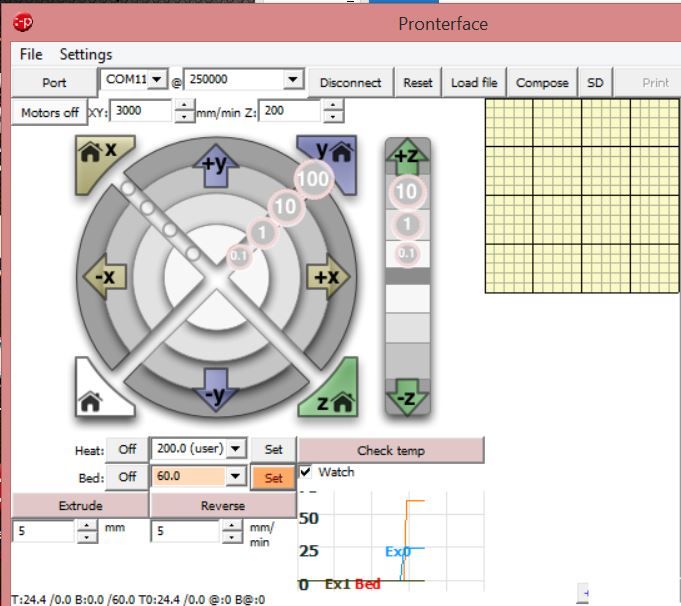
Task: Click the extrude speed field in mm/min
Action: (185, 531)
